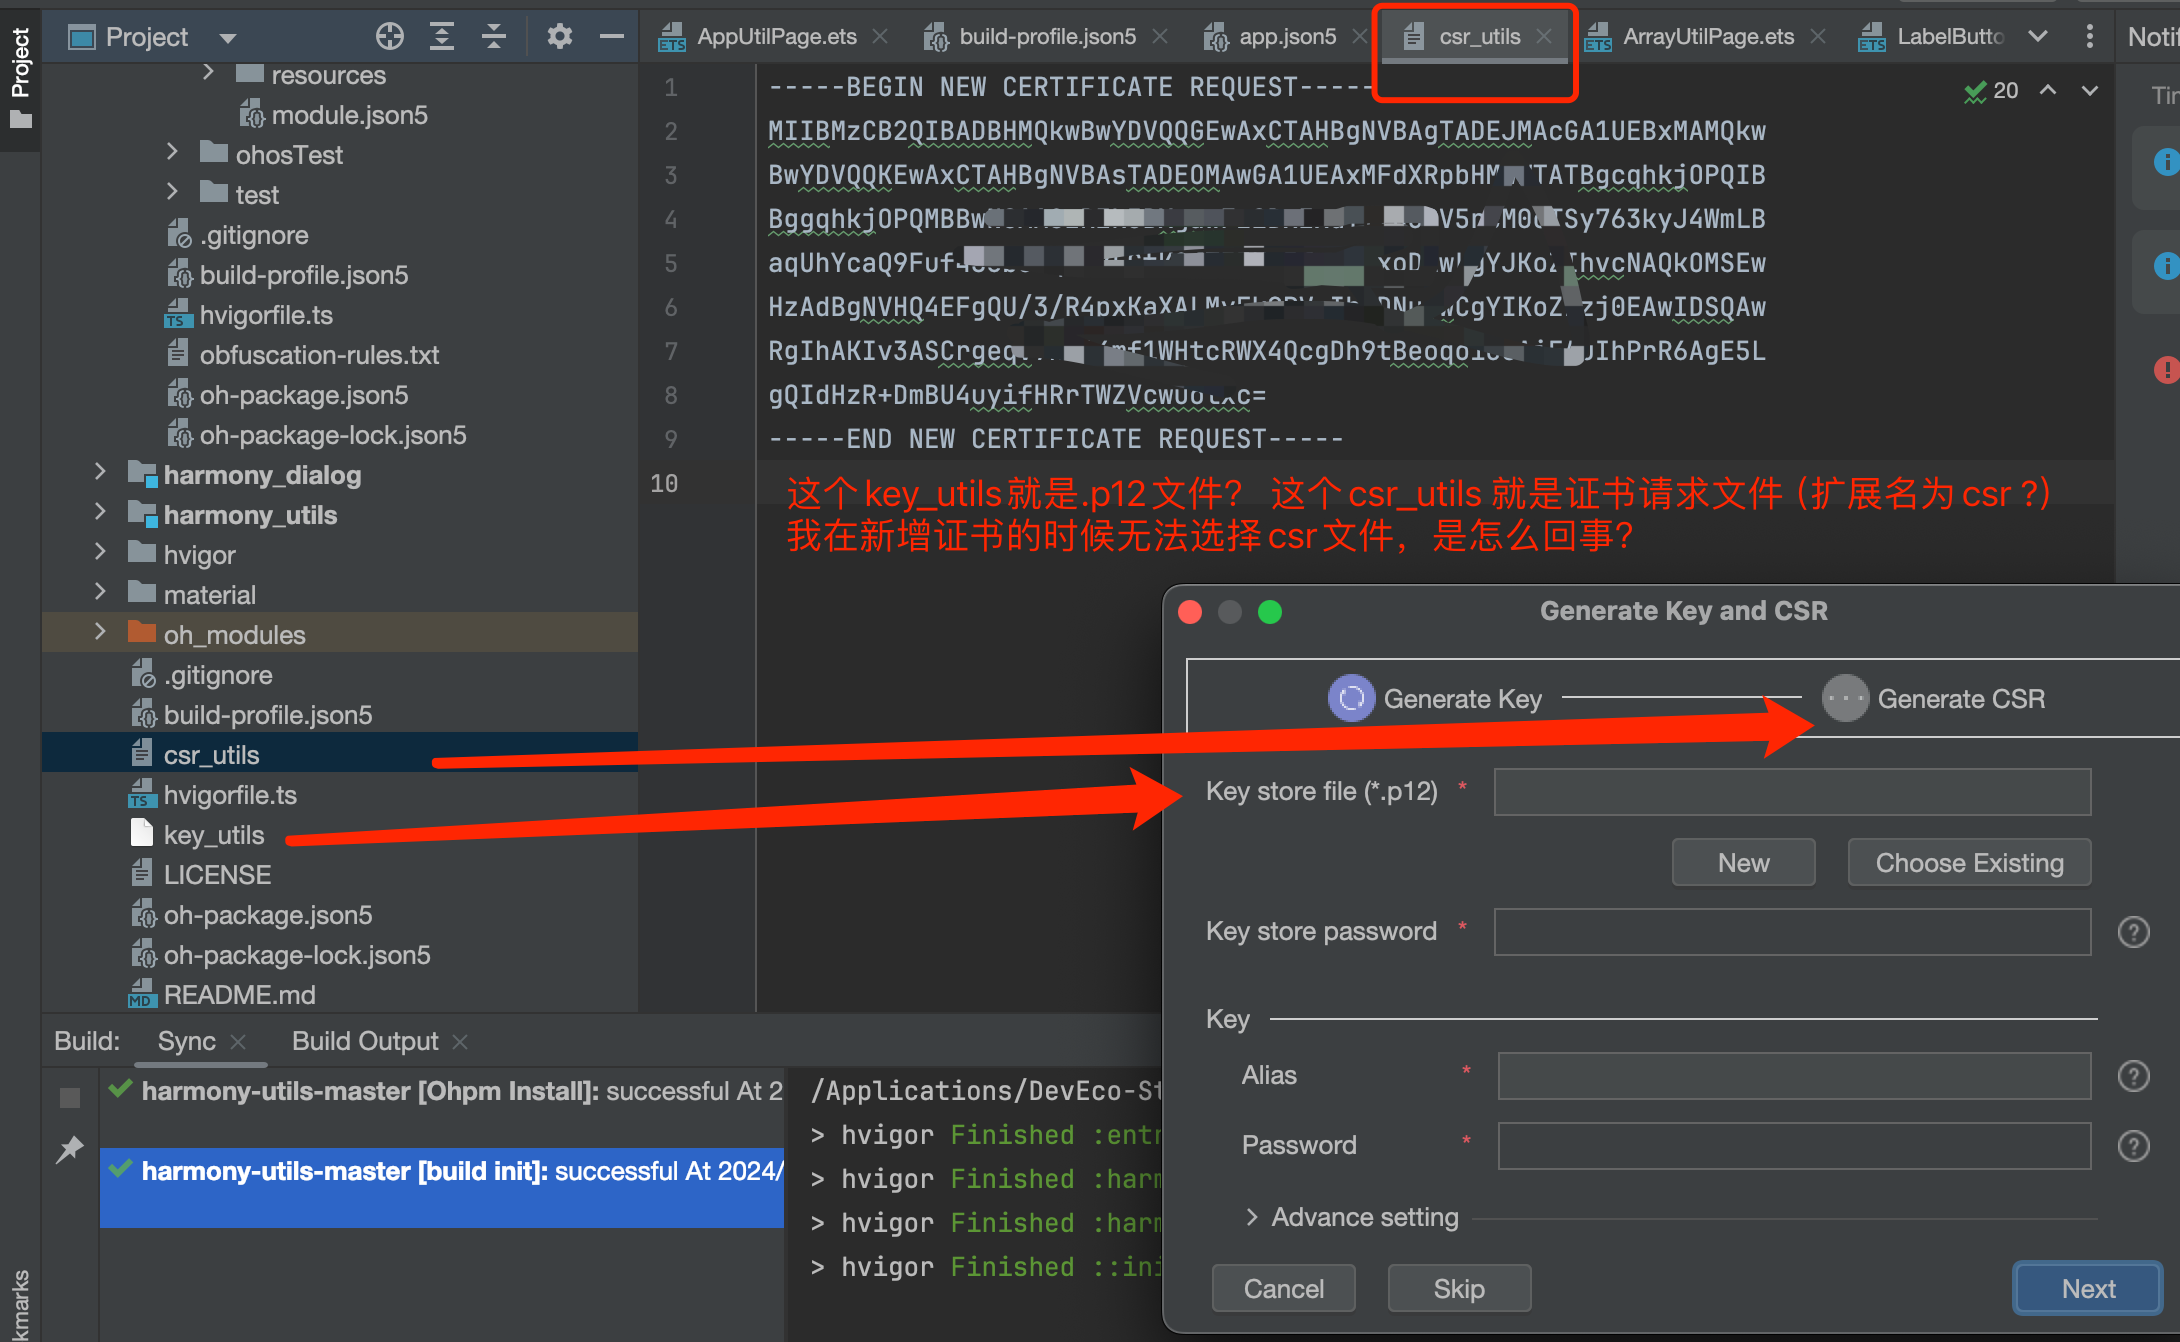Click Skip in Generate Key dialog

(x=1459, y=1289)
